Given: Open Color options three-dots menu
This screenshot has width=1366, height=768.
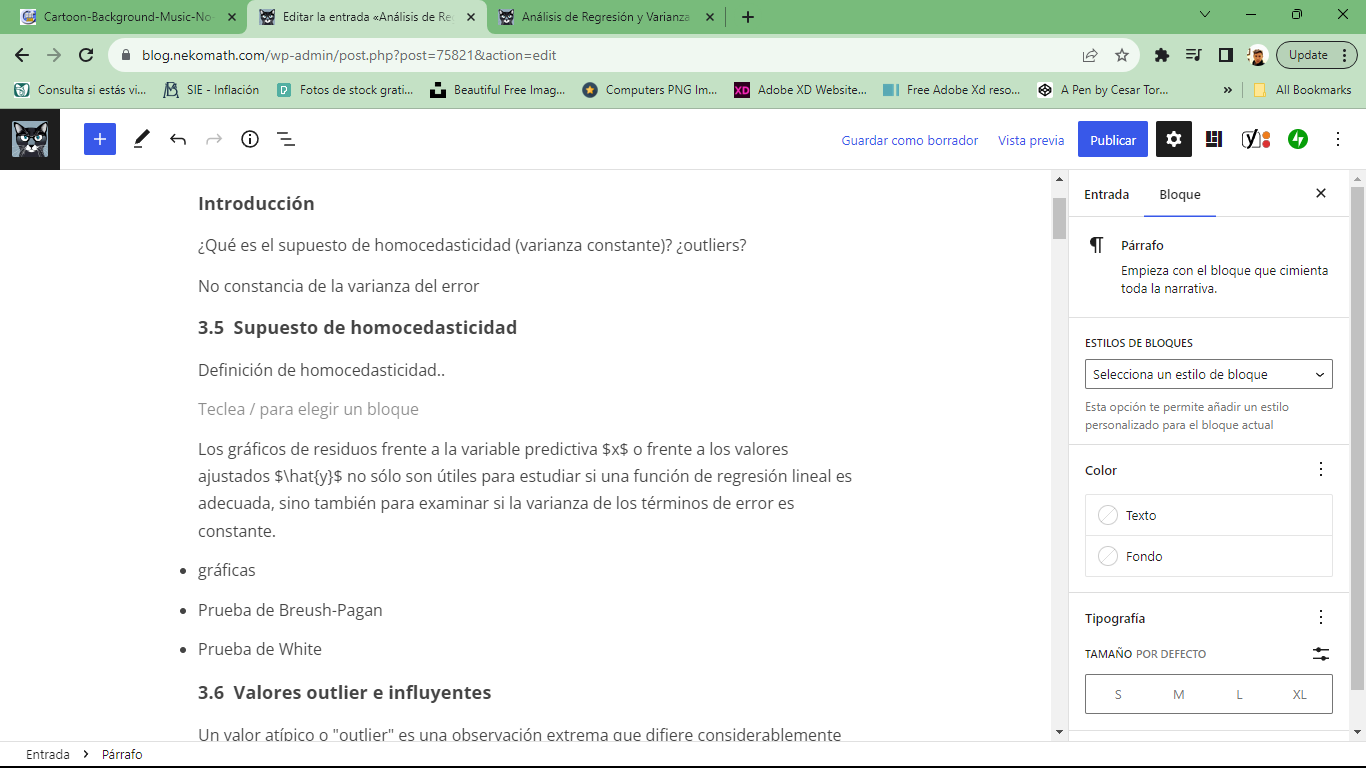Looking at the screenshot, I should click(1321, 470).
